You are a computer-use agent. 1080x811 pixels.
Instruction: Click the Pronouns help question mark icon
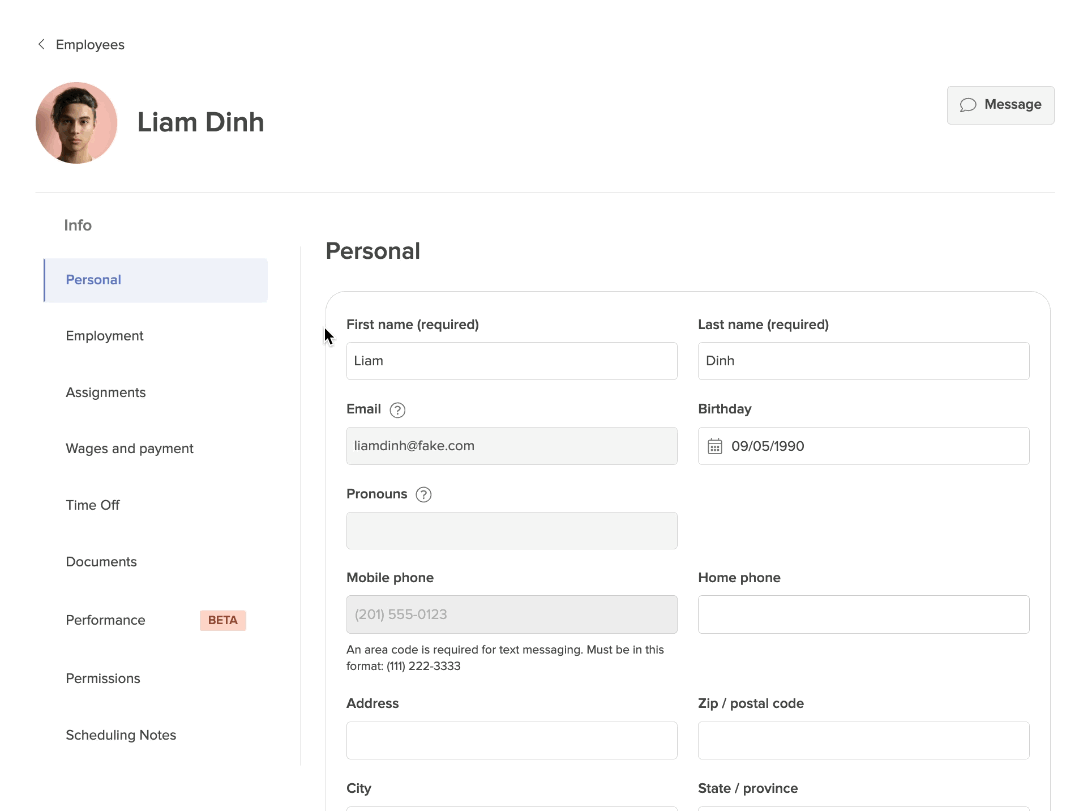click(x=423, y=494)
